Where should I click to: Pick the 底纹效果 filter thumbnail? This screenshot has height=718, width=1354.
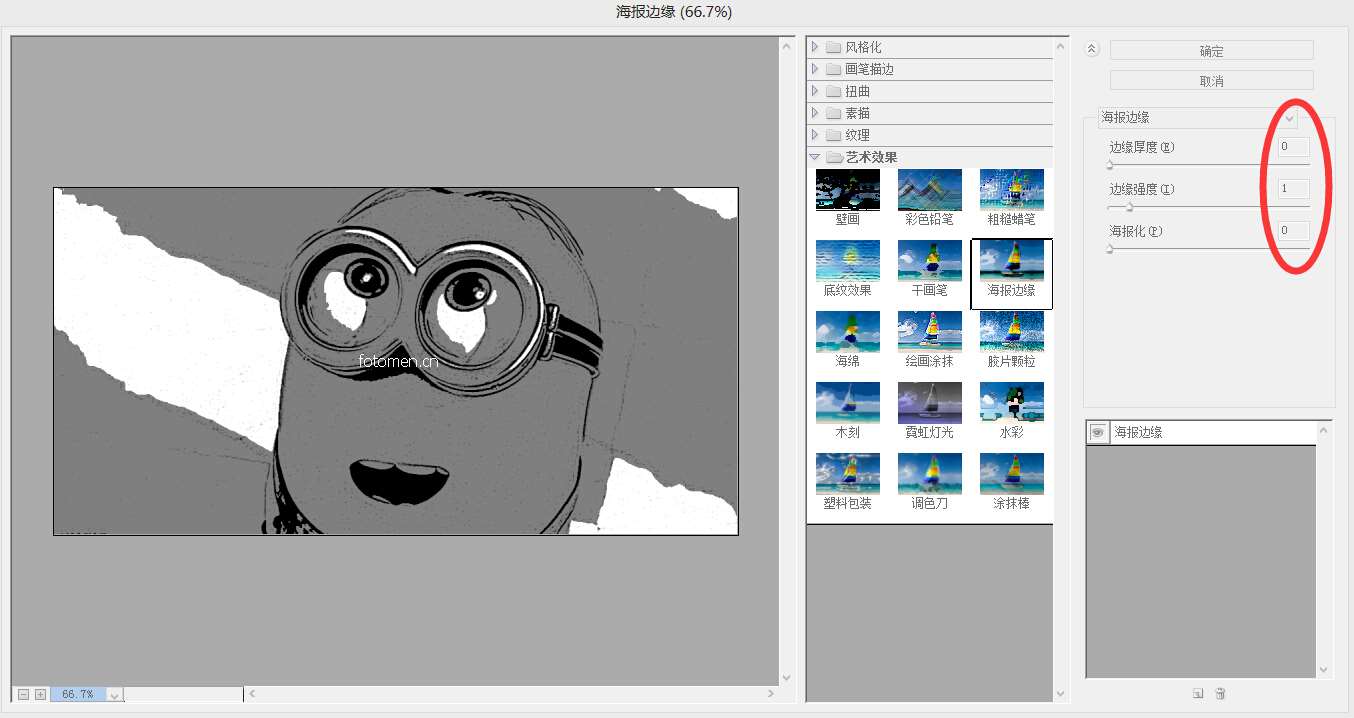click(x=848, y=261)
